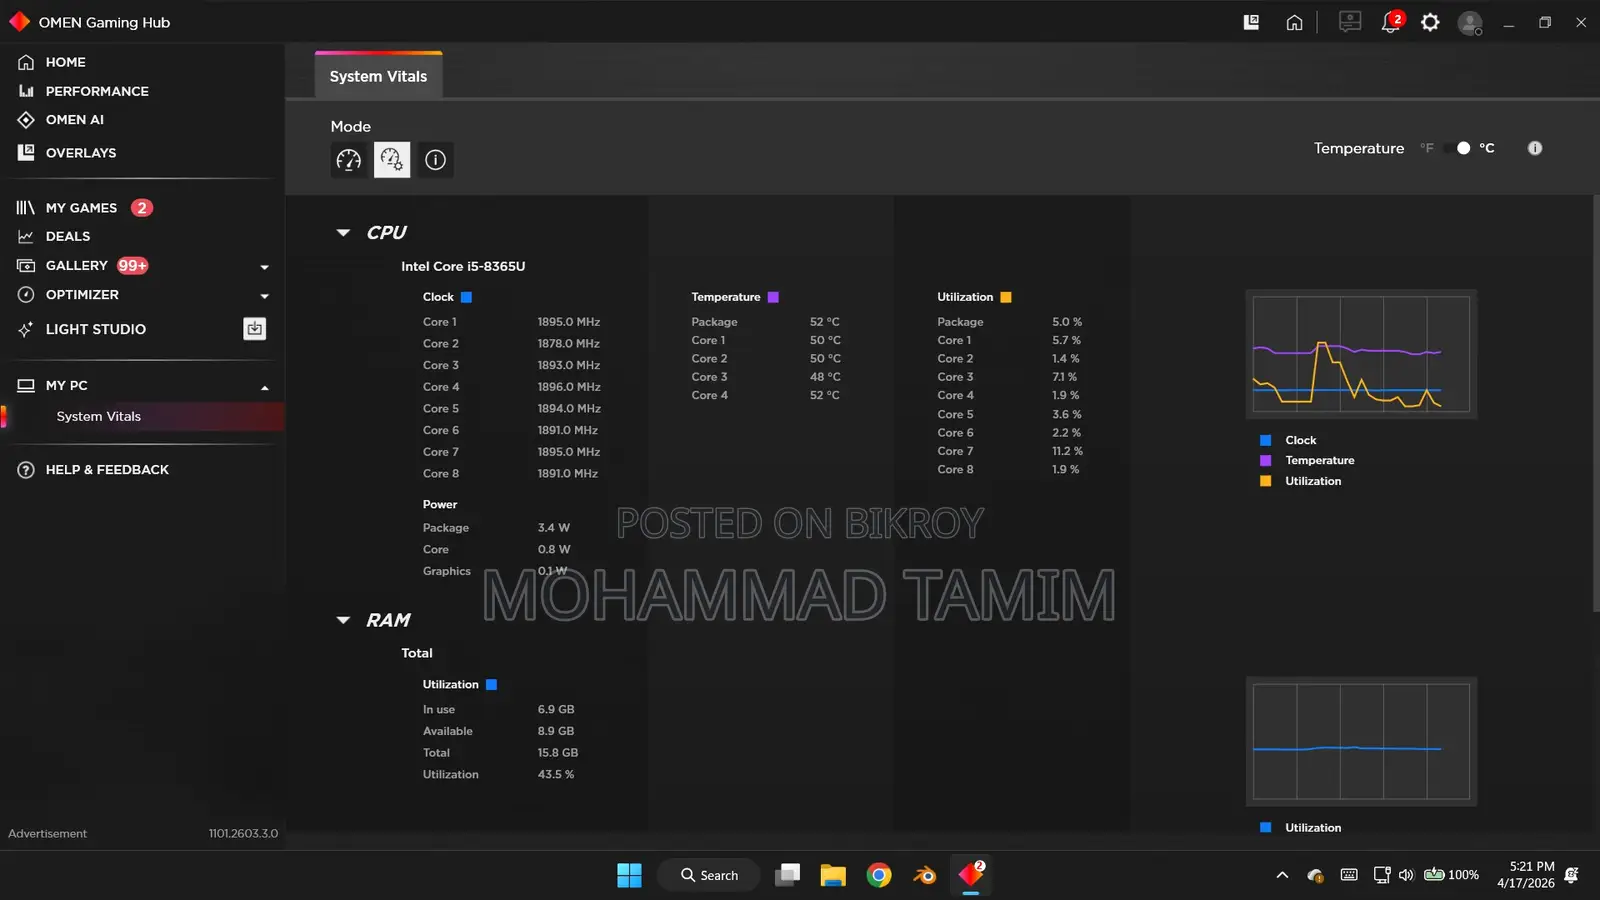Expand the Optimizer submenu arrow

click(264, 296)
